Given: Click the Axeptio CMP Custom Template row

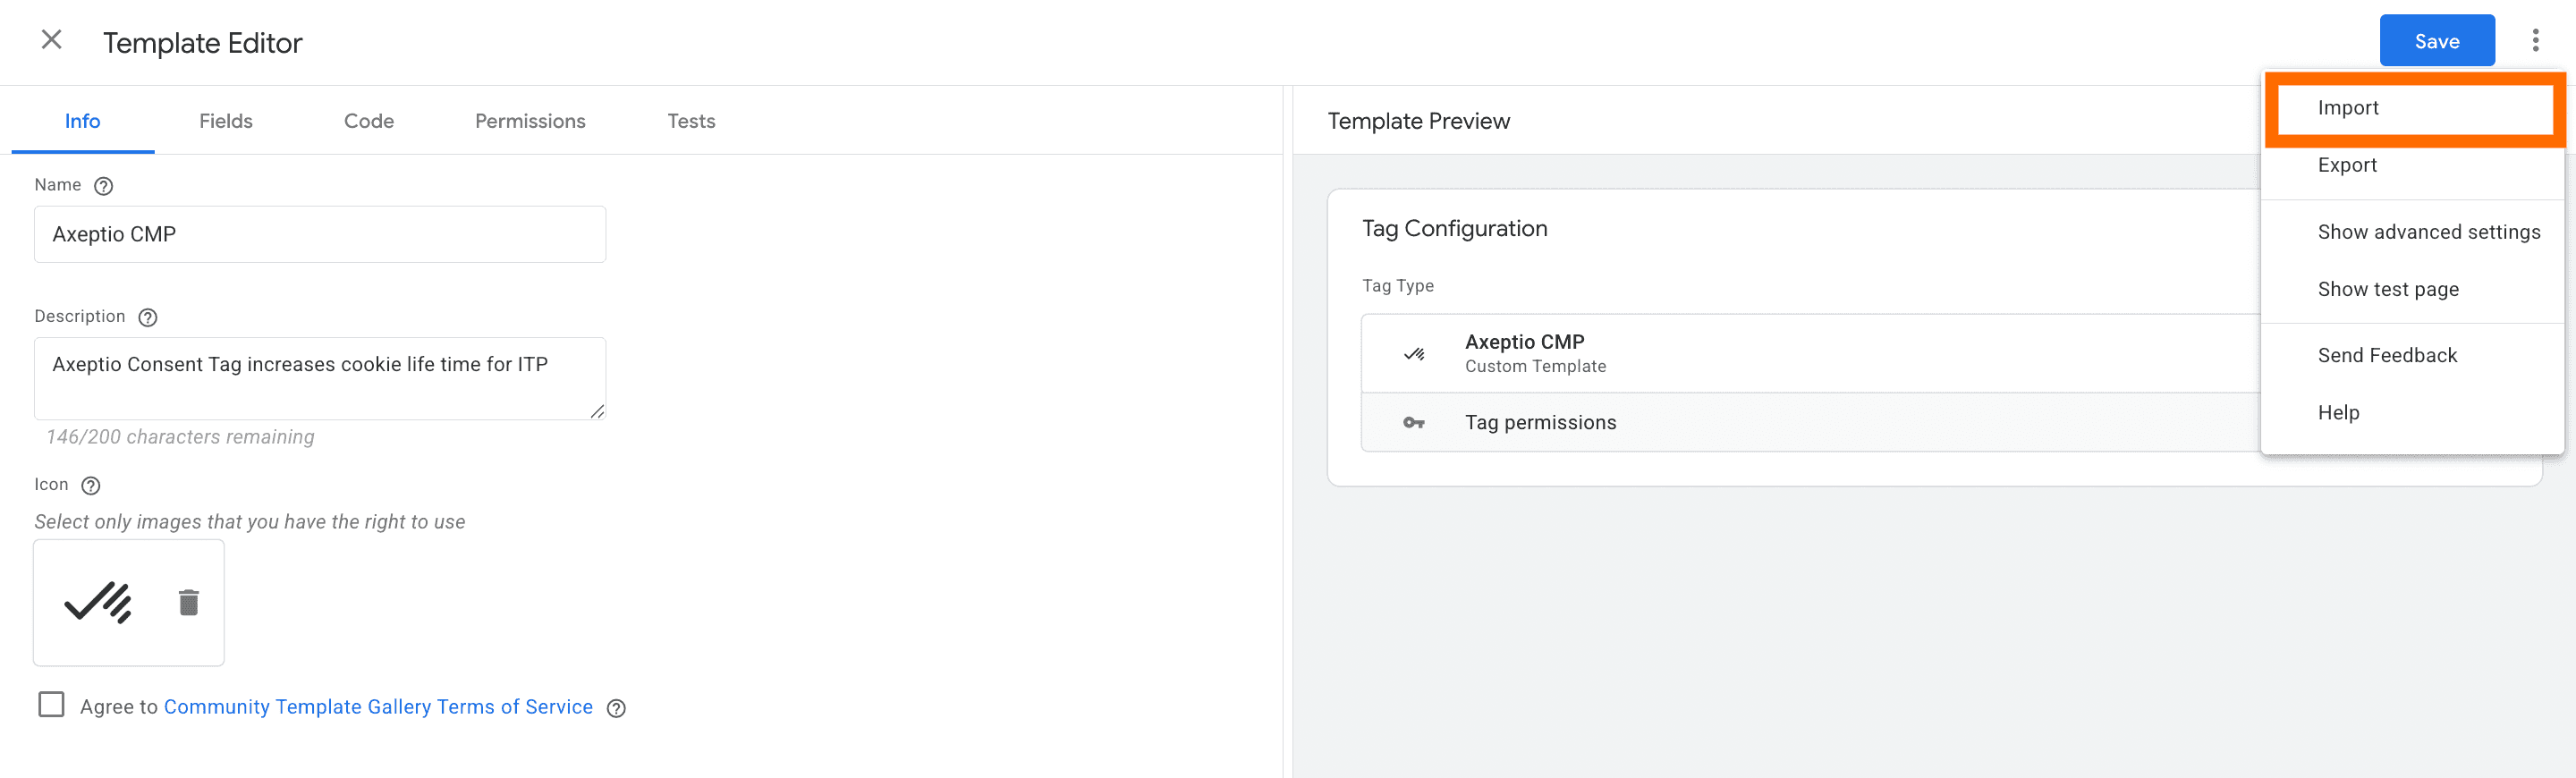Looking at the screenshot, I should [1810, 353].
